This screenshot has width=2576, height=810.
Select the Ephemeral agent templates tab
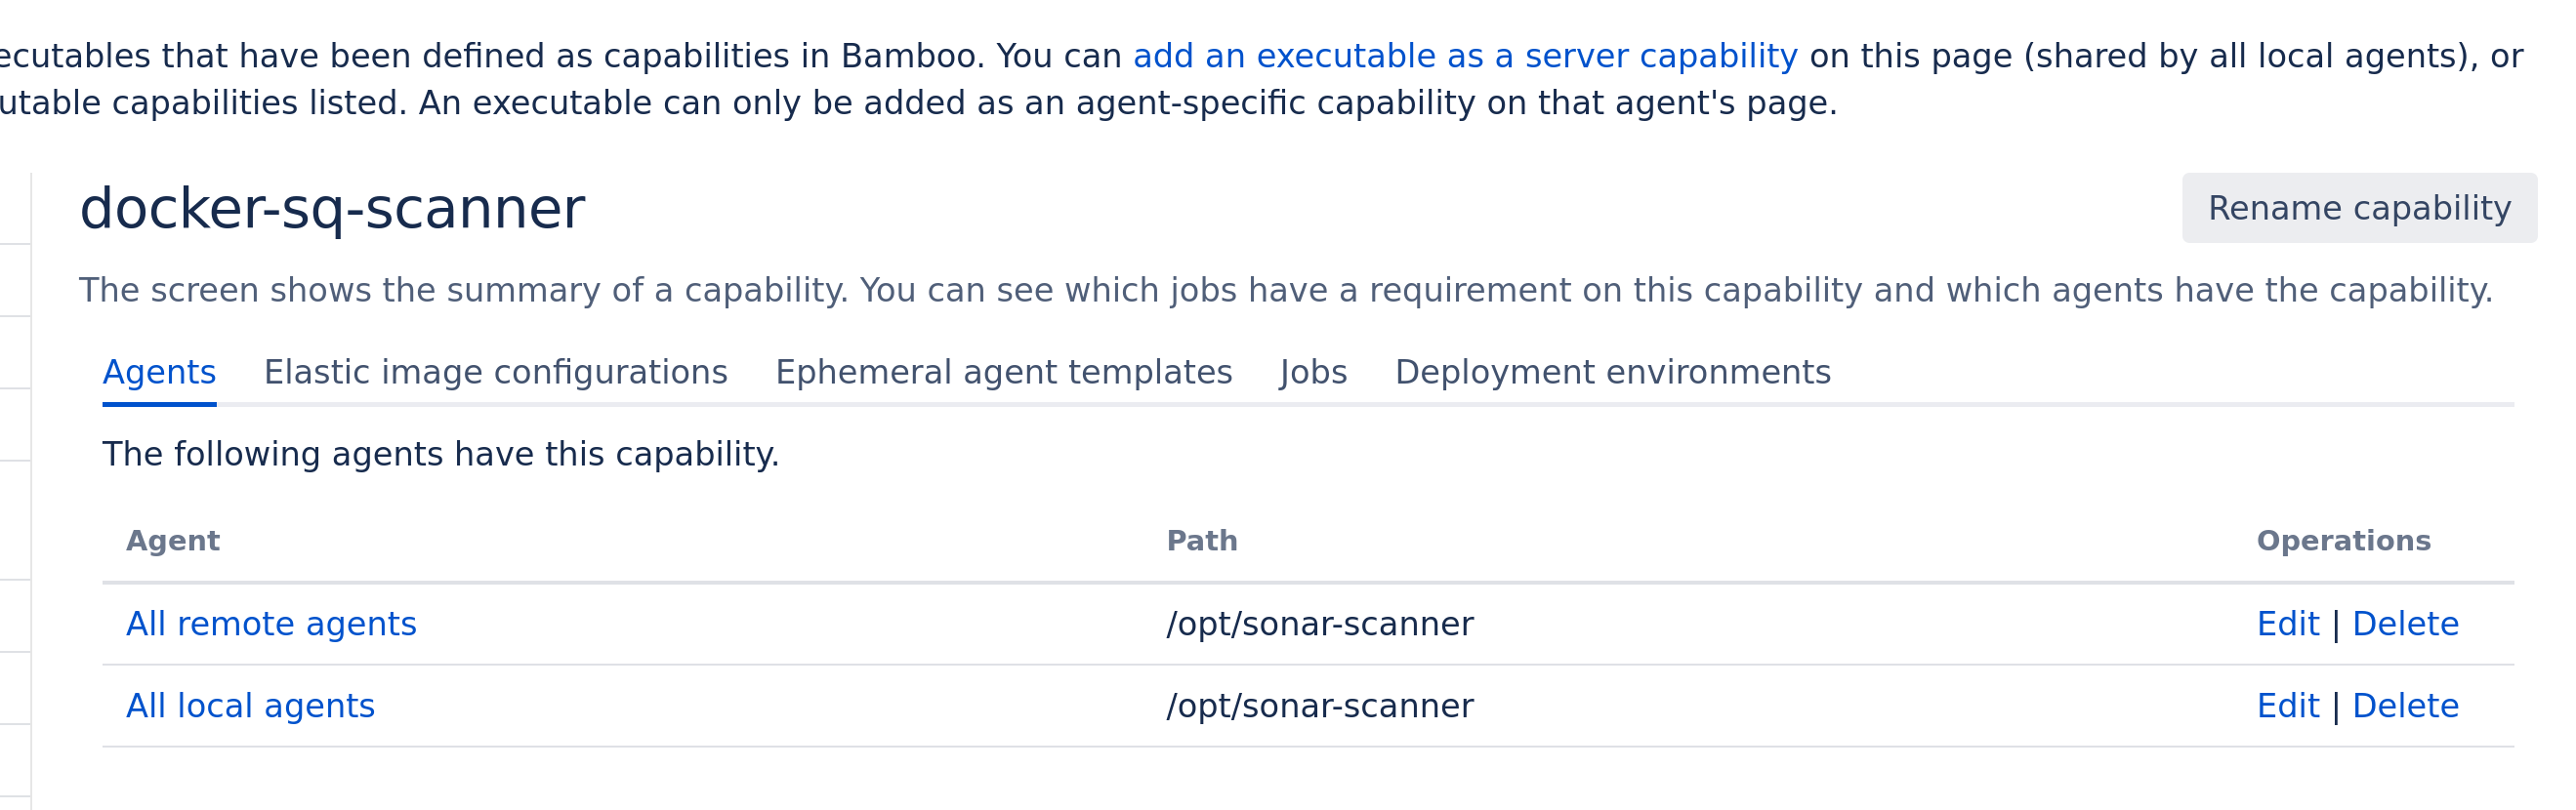(1003, 372)
